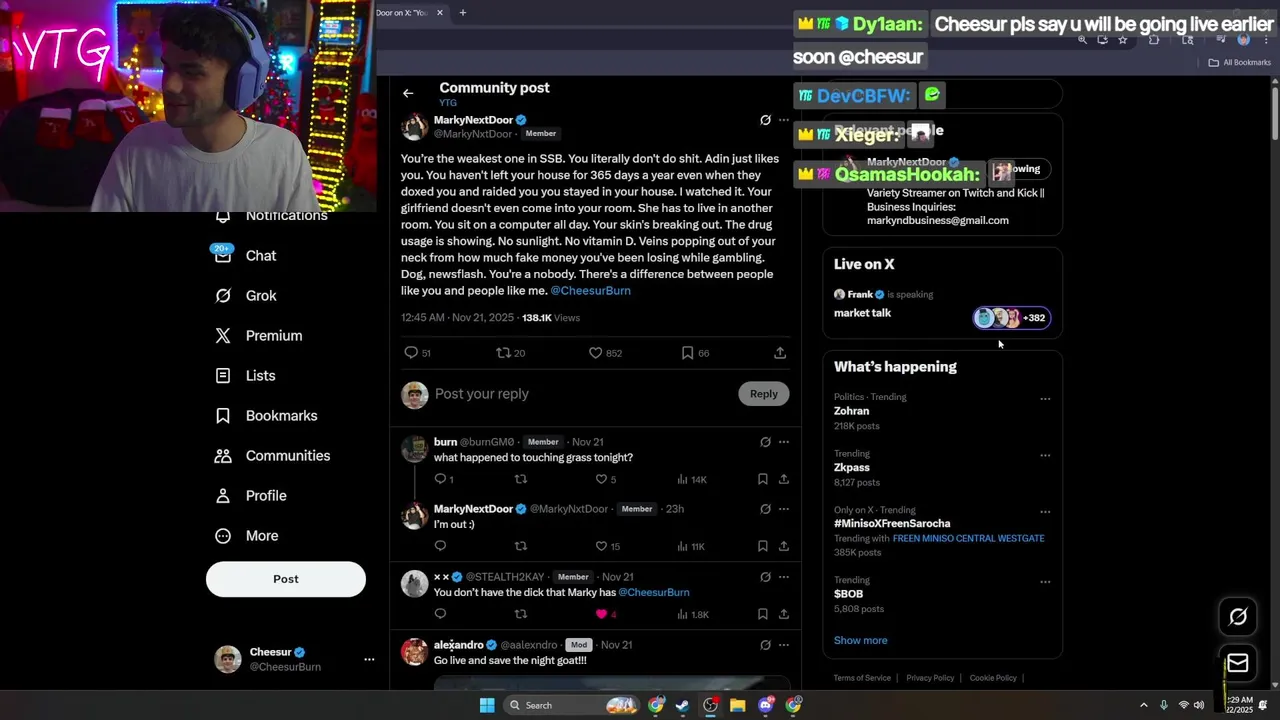This screenshot has width=1280, height=720.
Task: Open the $BOB trending topic
Action: coord(849,594)
